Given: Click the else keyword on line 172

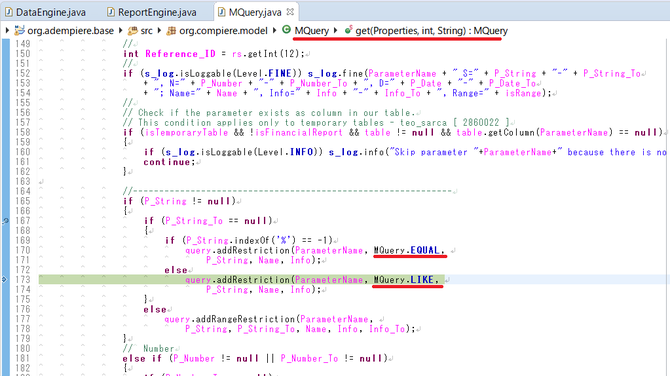Looking at the screenshot, I should (176, 270).
